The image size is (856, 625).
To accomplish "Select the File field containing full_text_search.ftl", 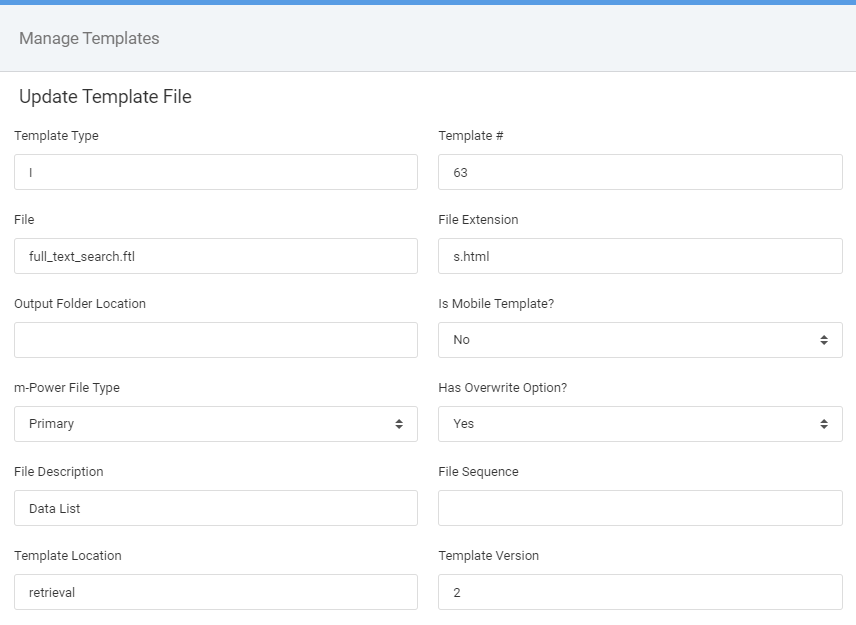I will pos(216,256).
